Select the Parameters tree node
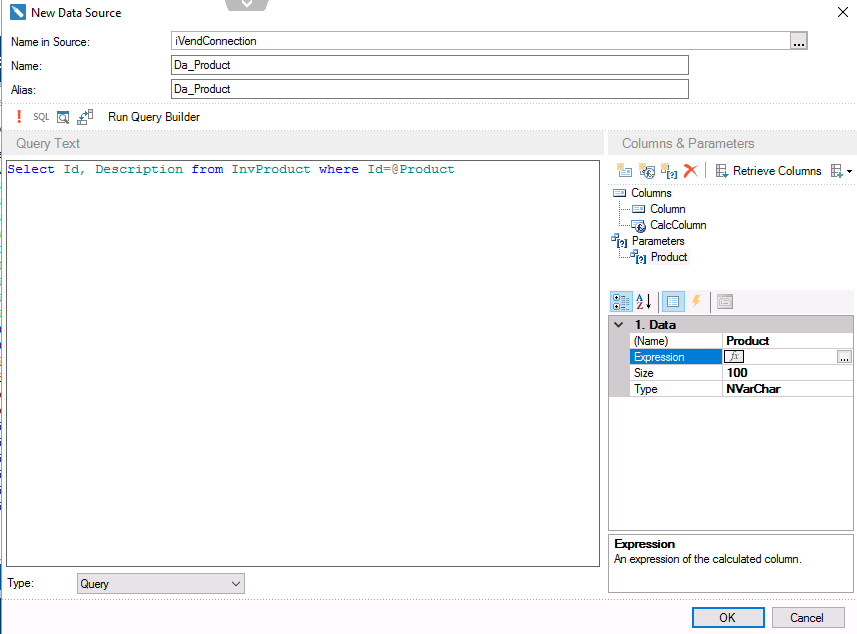Image resolution: width=857 pixels, height=634 pixels. (x=658, y=241)
